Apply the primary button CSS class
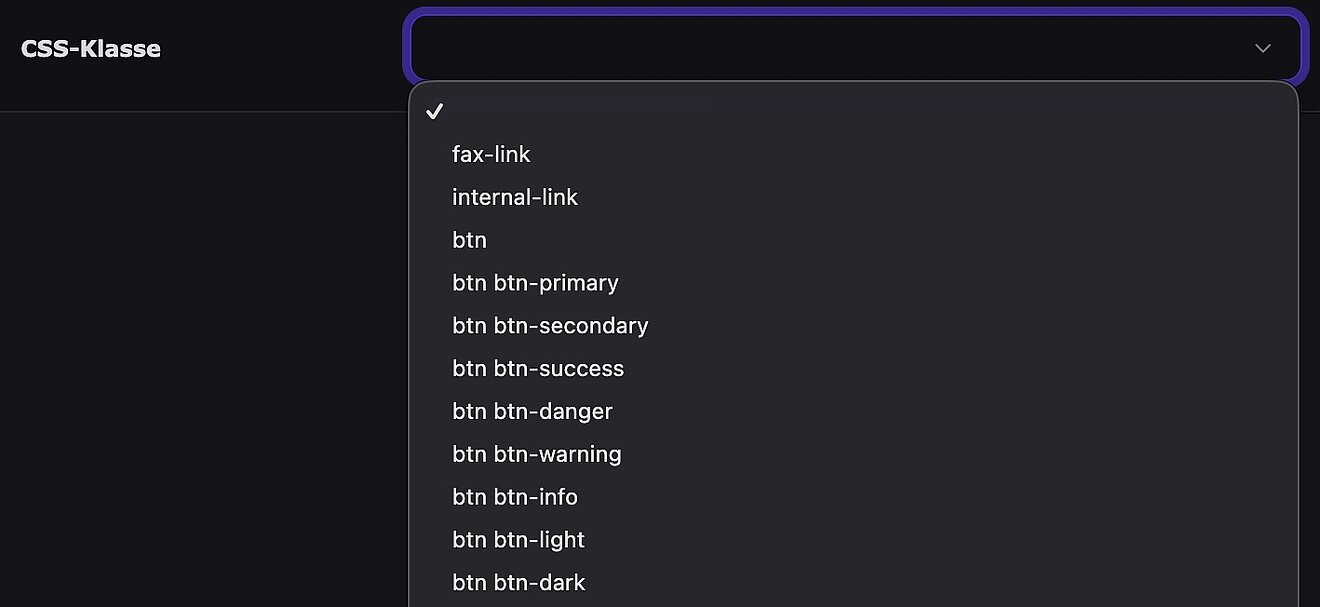 (x=535, y=283)
